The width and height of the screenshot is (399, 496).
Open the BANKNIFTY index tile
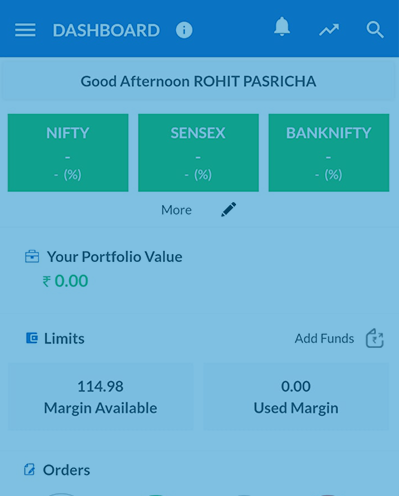[329, 153]
